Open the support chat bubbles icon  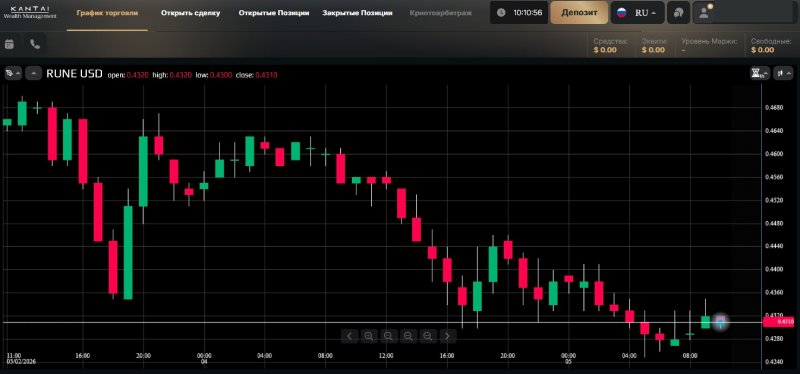click(x=678, y=13)
